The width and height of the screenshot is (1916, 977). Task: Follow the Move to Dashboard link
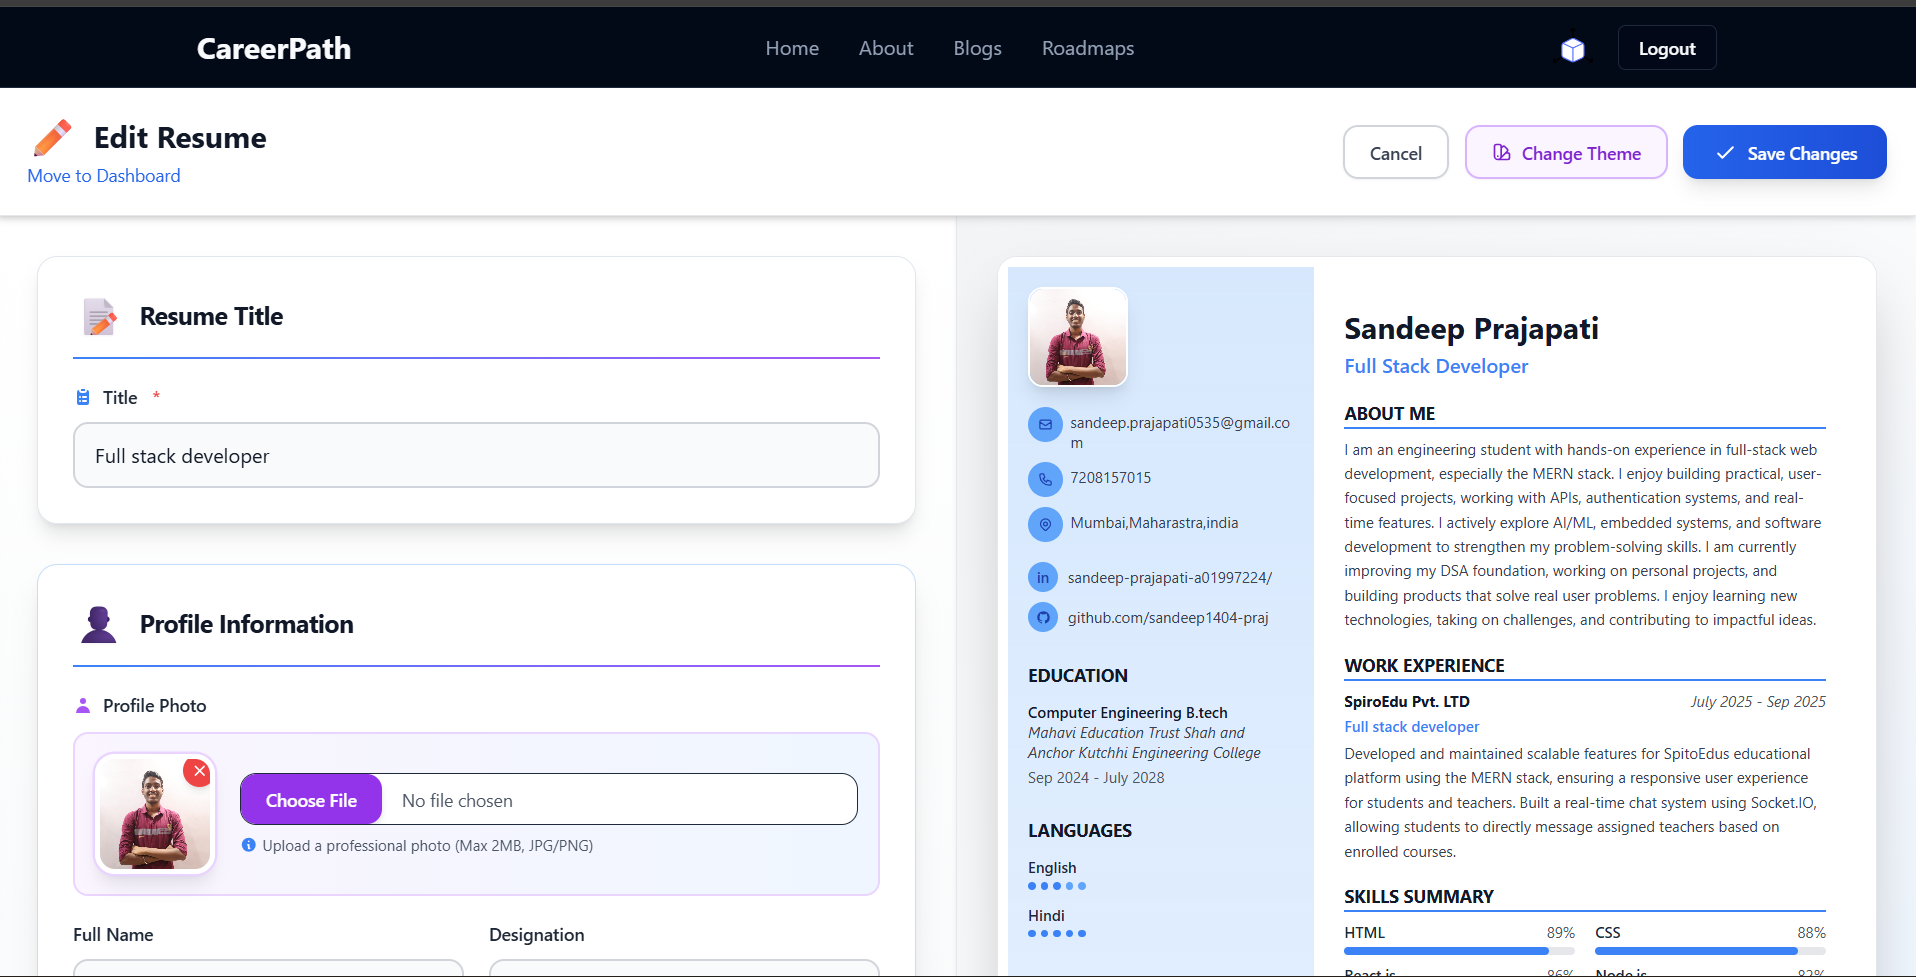click(x=104, y=176)
